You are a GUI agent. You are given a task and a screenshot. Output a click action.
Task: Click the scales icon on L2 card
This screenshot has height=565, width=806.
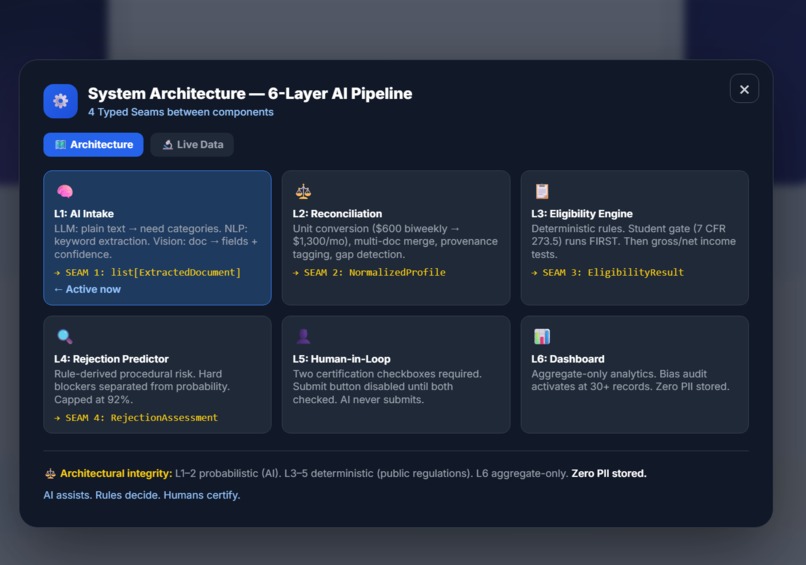coord(303,191)
